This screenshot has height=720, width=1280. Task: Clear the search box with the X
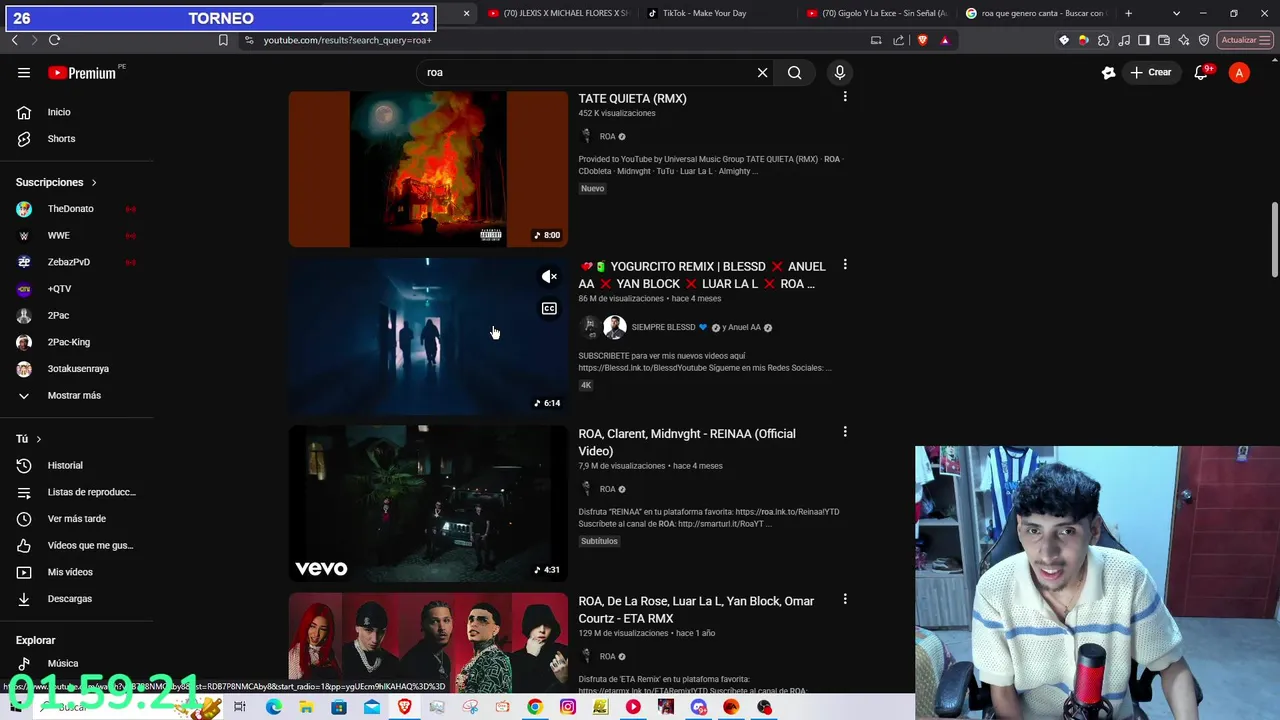coord(762,72)
